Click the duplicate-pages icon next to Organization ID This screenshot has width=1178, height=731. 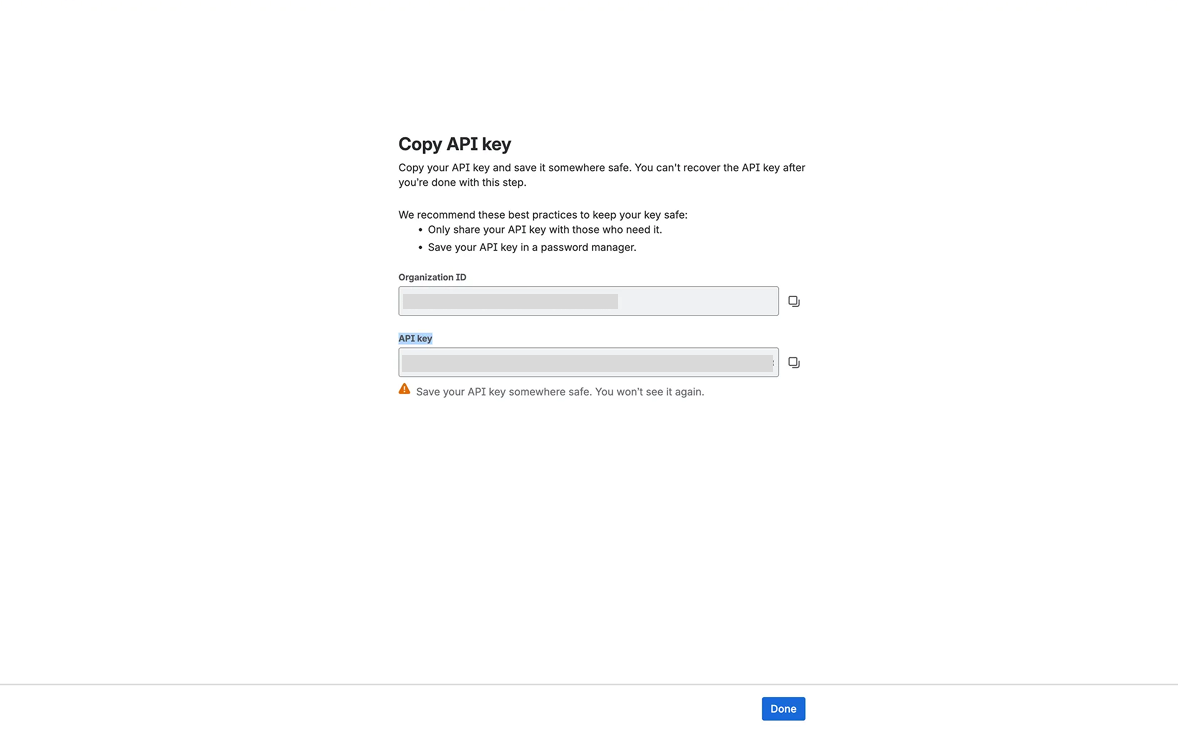(x=793, y=300)
